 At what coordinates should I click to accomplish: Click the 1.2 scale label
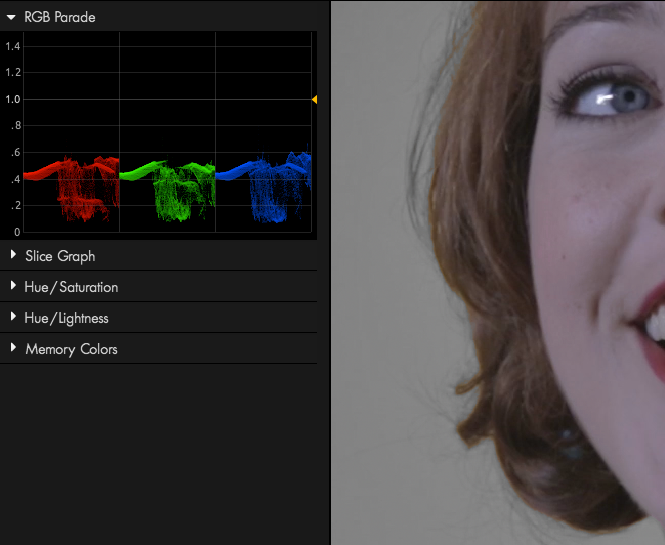pyautogui.click(x=13, y=73)
